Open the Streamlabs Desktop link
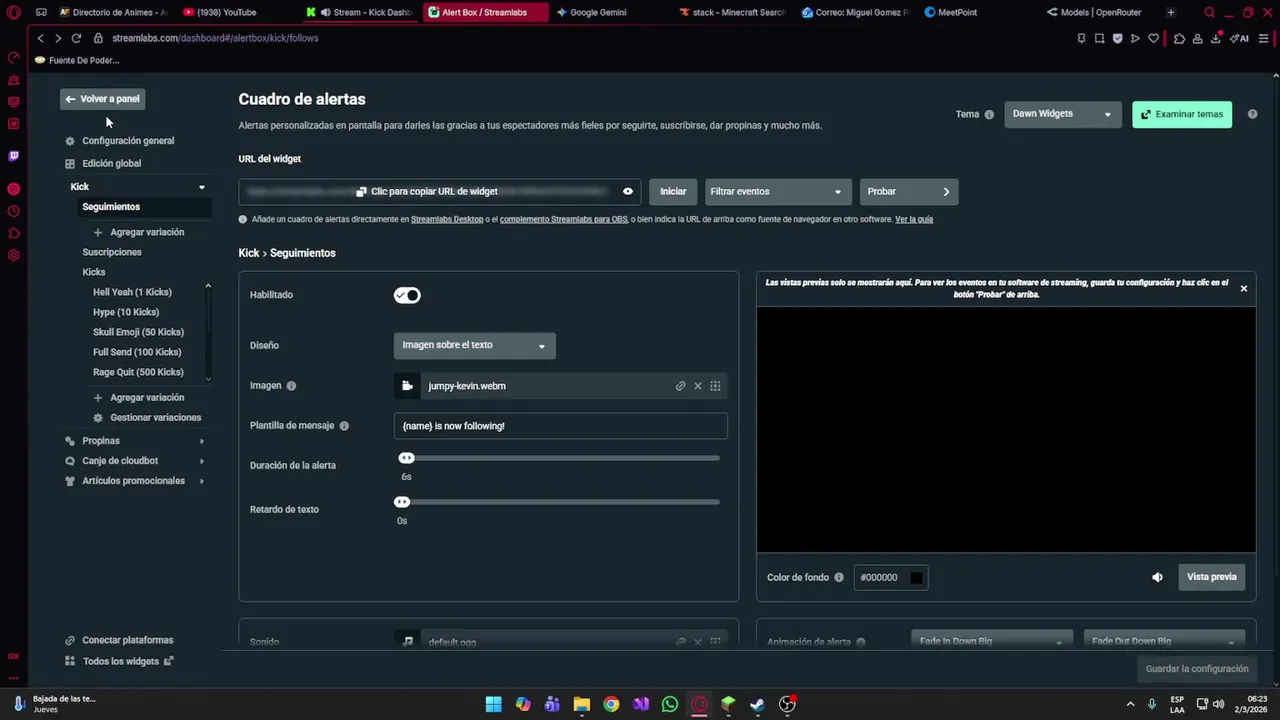Image resolution: width=1280 pixels, height=720 pixels. click(x=447, y=219)
